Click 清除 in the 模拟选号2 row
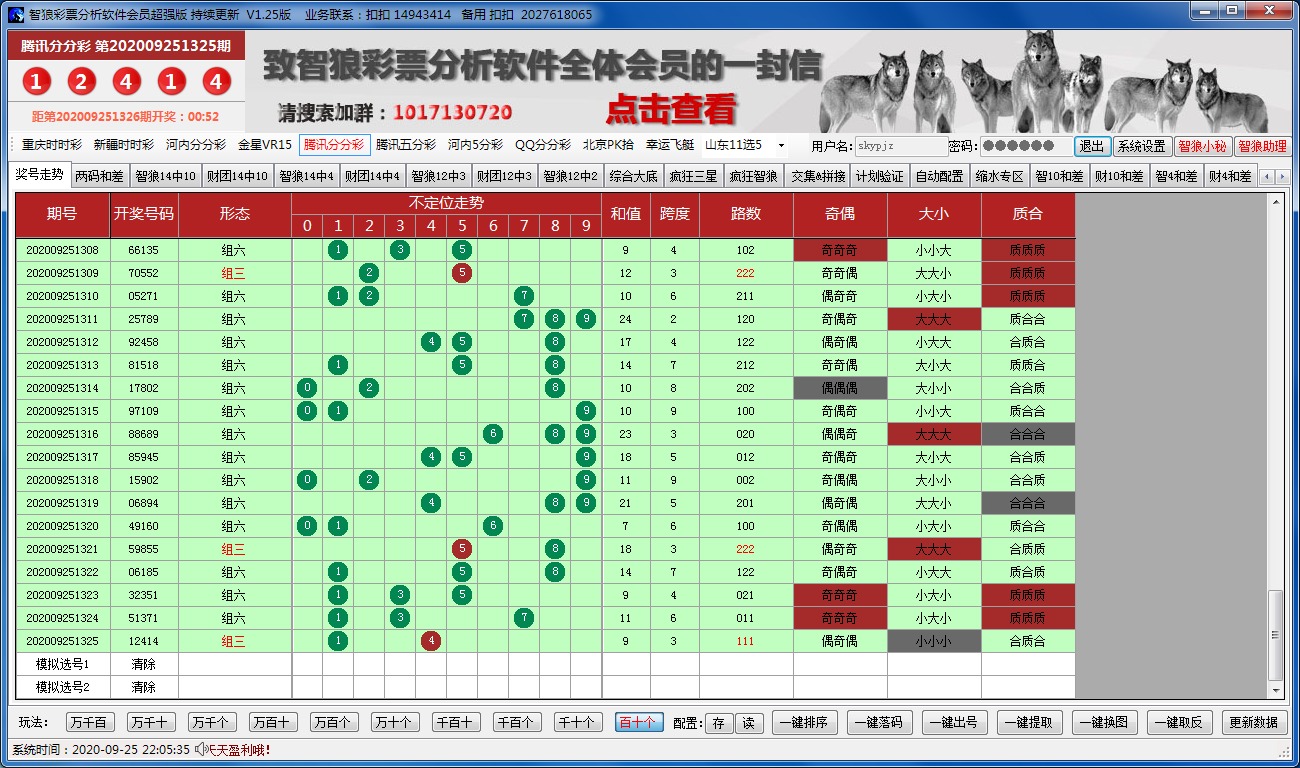 tap(144, 687)
